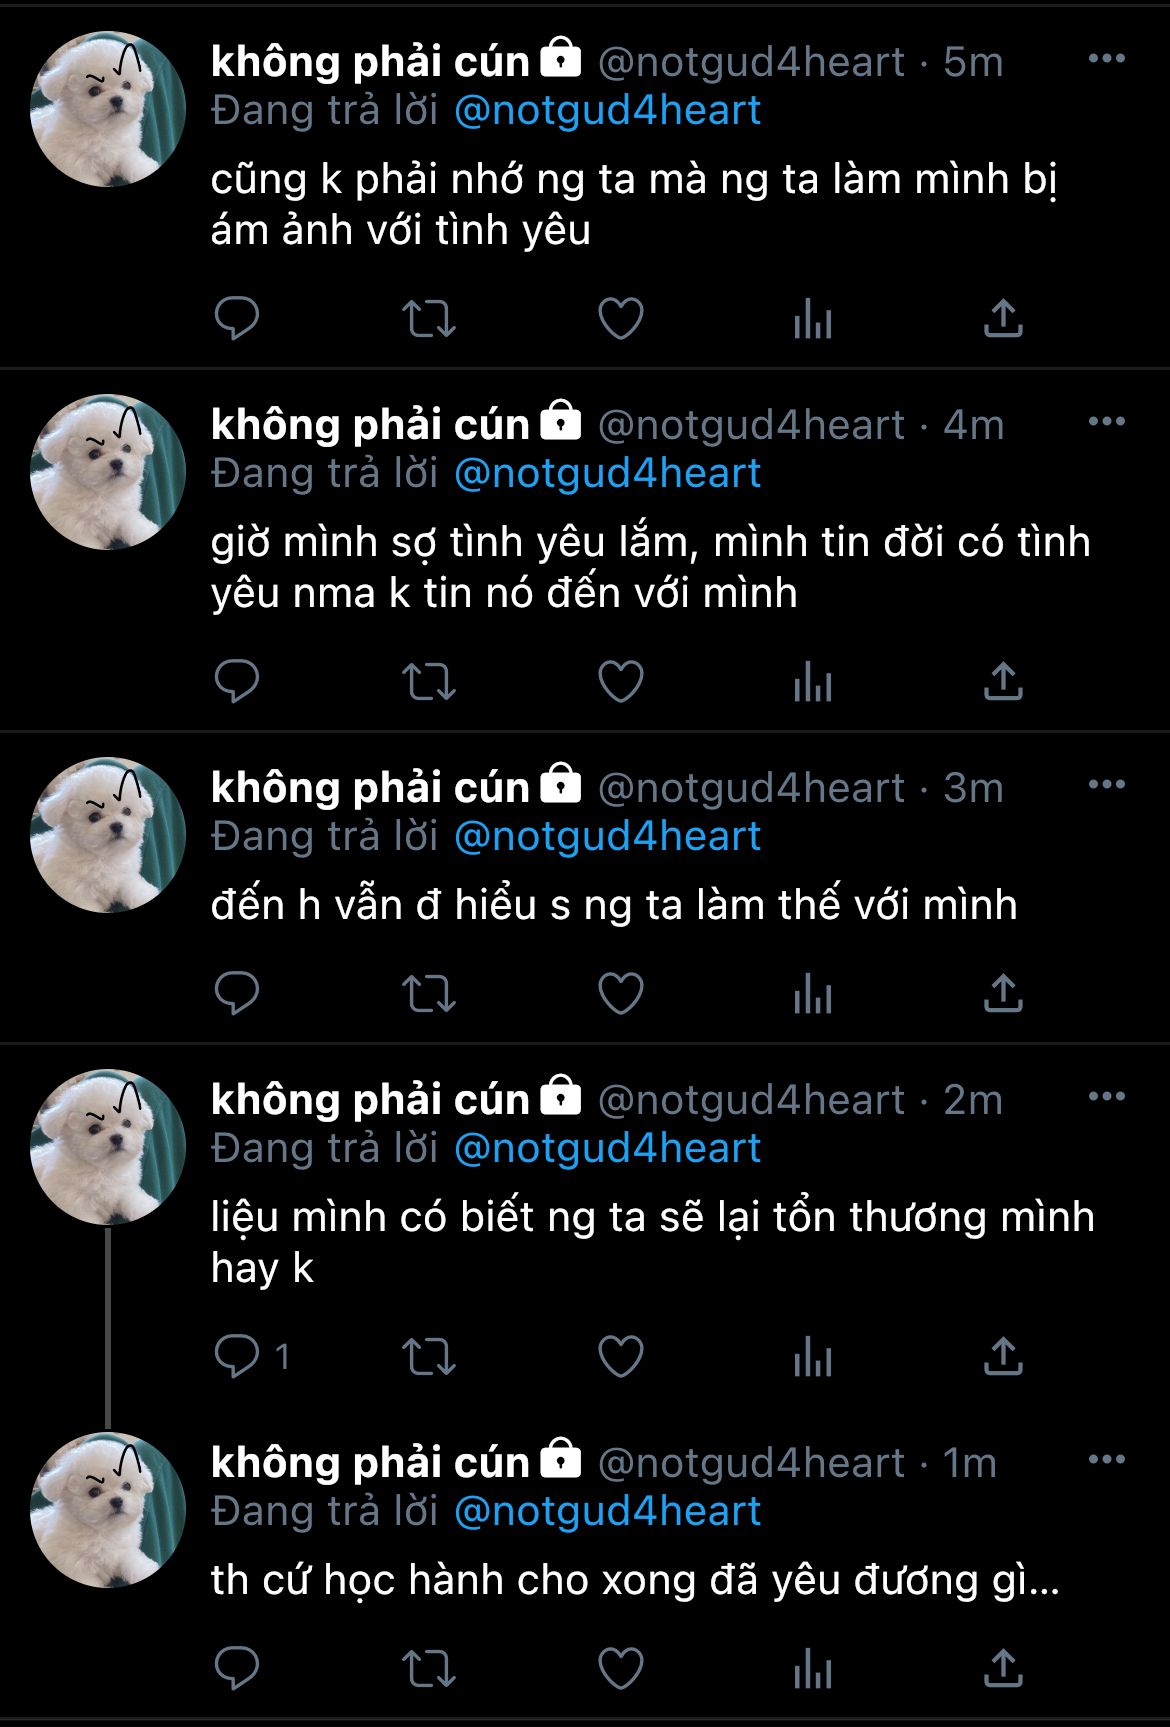Open profile name 'không phải cún' on 3m tweet
This screenshot has width=1170, height=1727.
click(x=370, y=788)
